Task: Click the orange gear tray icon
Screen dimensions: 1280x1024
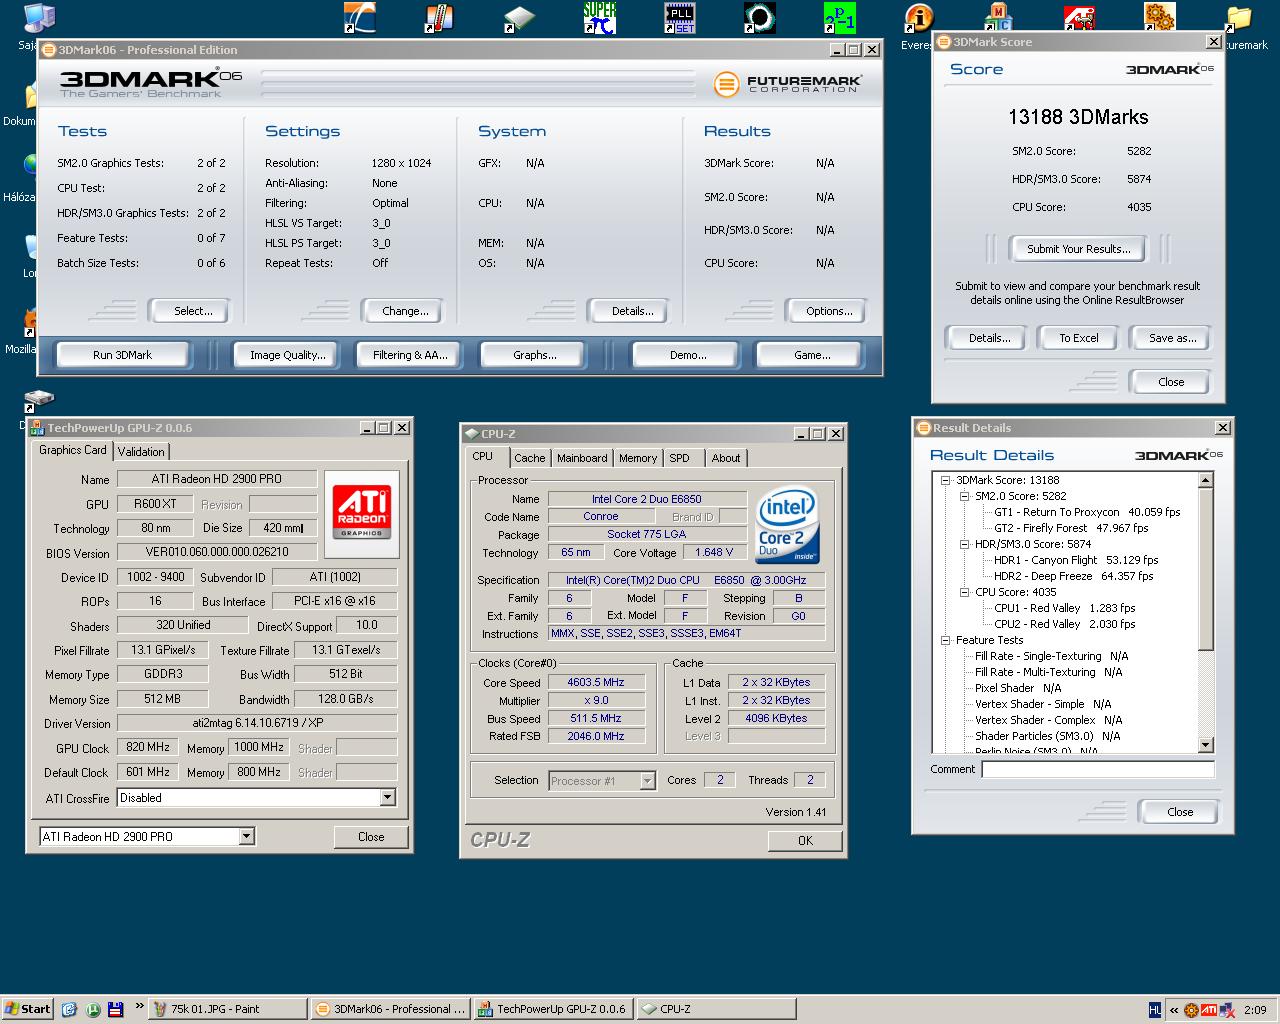Action: (1192, 1010)
